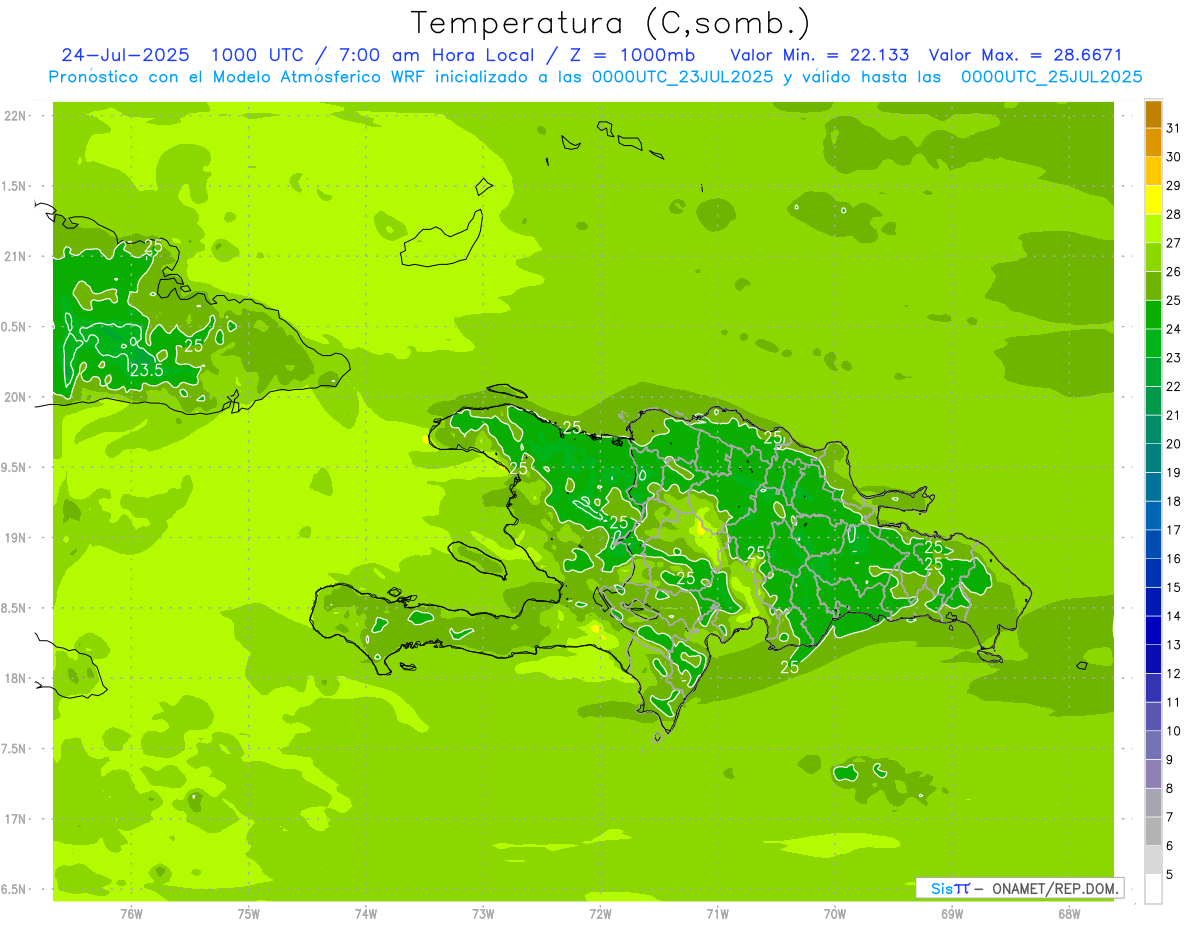Image resolution: width=1200 pixels, height=927 pixels.
Task: Click the legend value "5"
Action: click(1170, 875)
